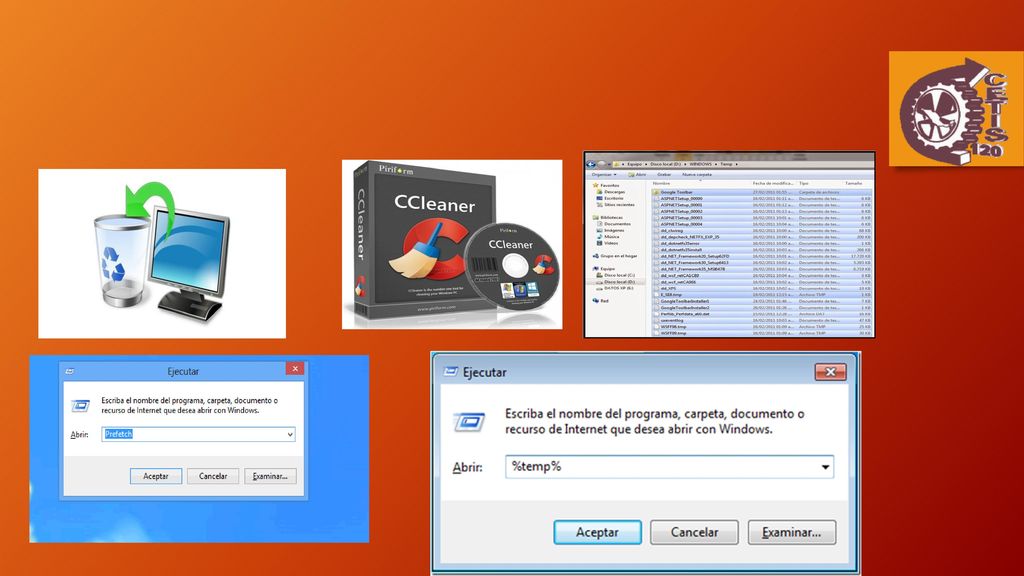
Task: Select Bibliotecas in the Explorer sidebar
Action: pos(607,217)
